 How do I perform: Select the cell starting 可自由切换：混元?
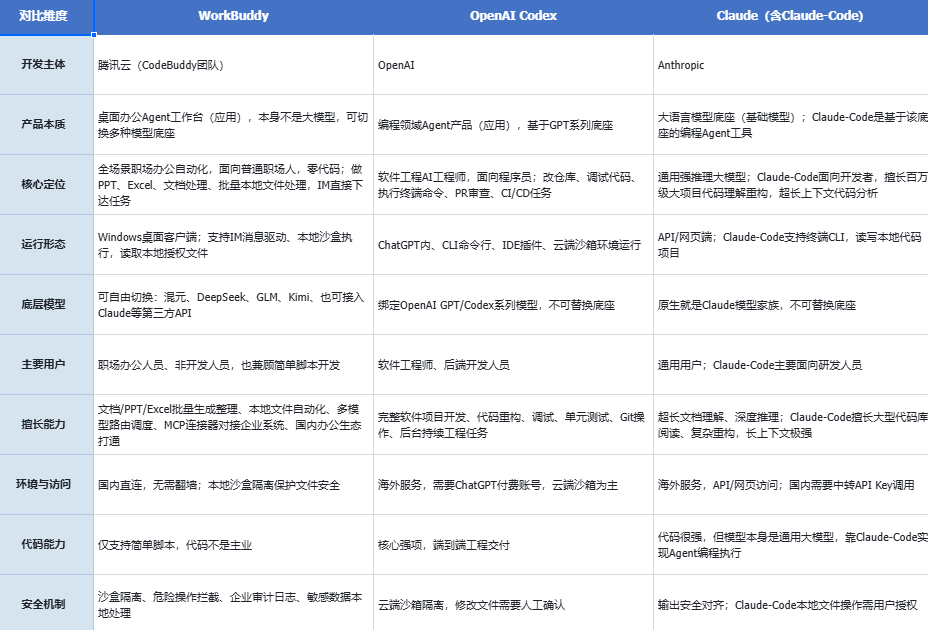click(233, 304)
